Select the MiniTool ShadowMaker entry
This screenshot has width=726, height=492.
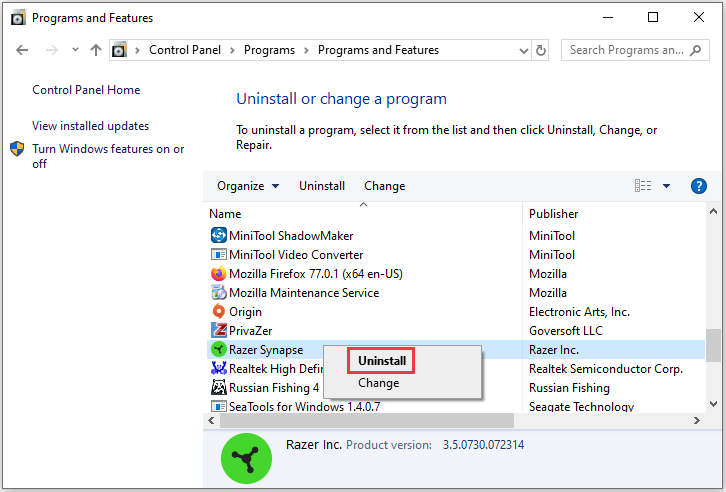pyautogui.click(x=291, y=236)
